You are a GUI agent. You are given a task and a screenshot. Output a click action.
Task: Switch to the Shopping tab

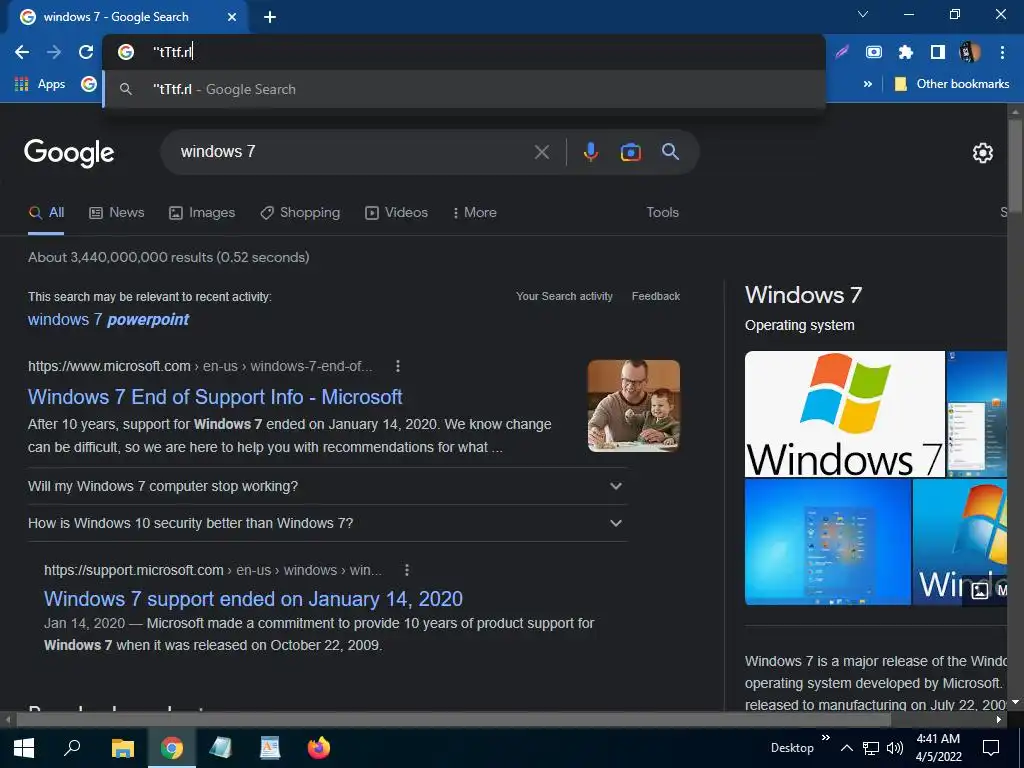point(300,212)
